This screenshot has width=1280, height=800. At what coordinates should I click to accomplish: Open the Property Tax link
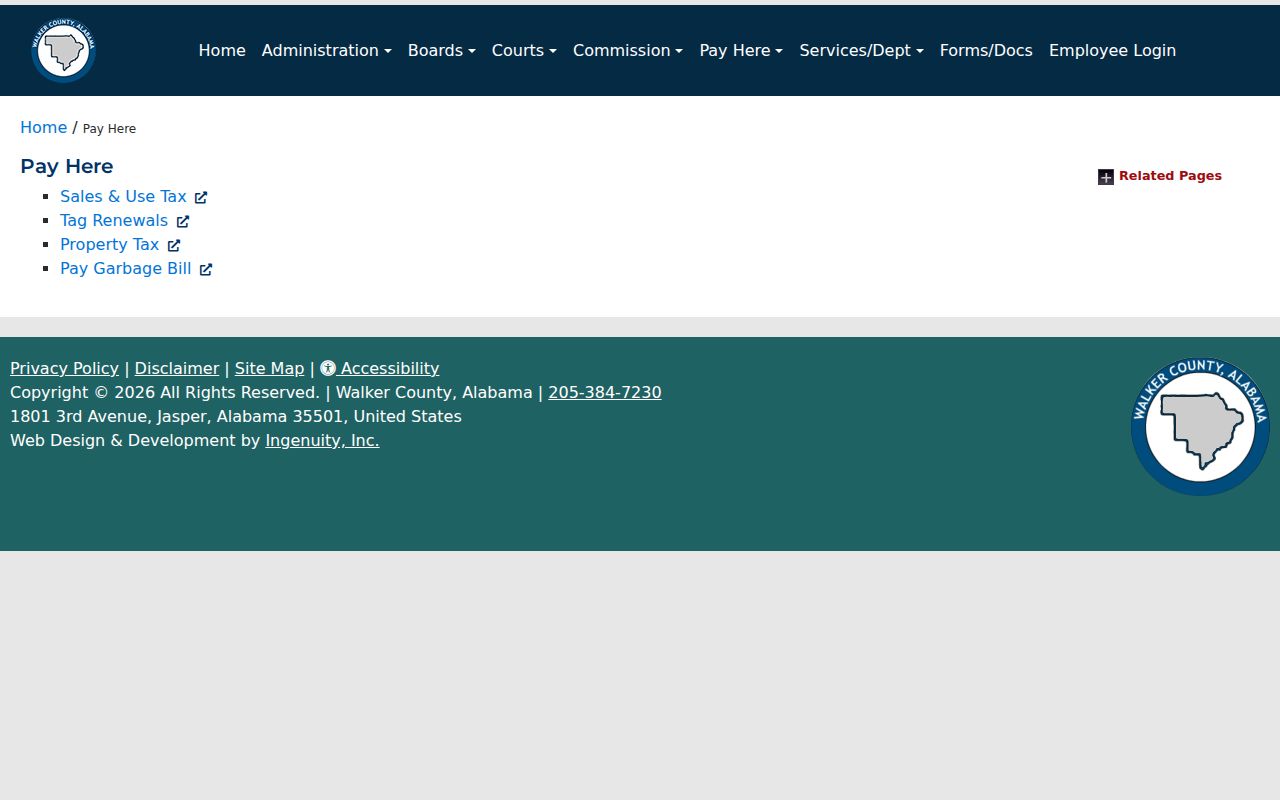(x=109, y=244)
